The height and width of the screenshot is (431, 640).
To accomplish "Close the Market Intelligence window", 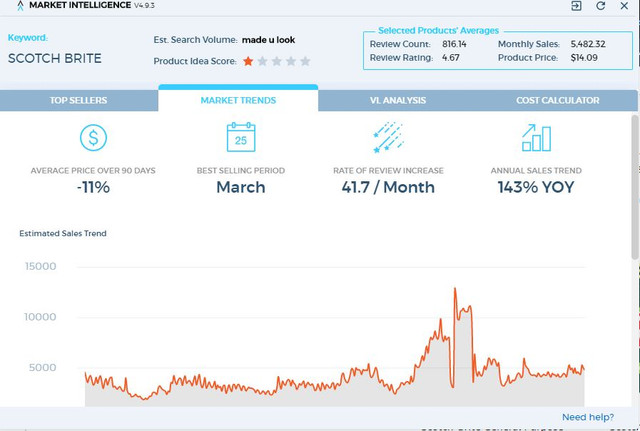I will pyautogui.click(x=624, y=6).
